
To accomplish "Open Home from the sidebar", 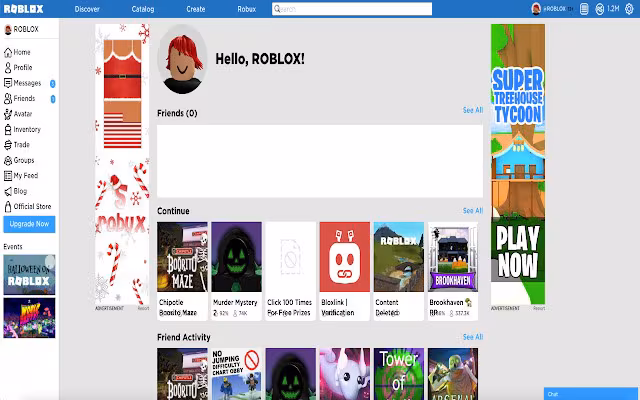I will click(17, 52).
